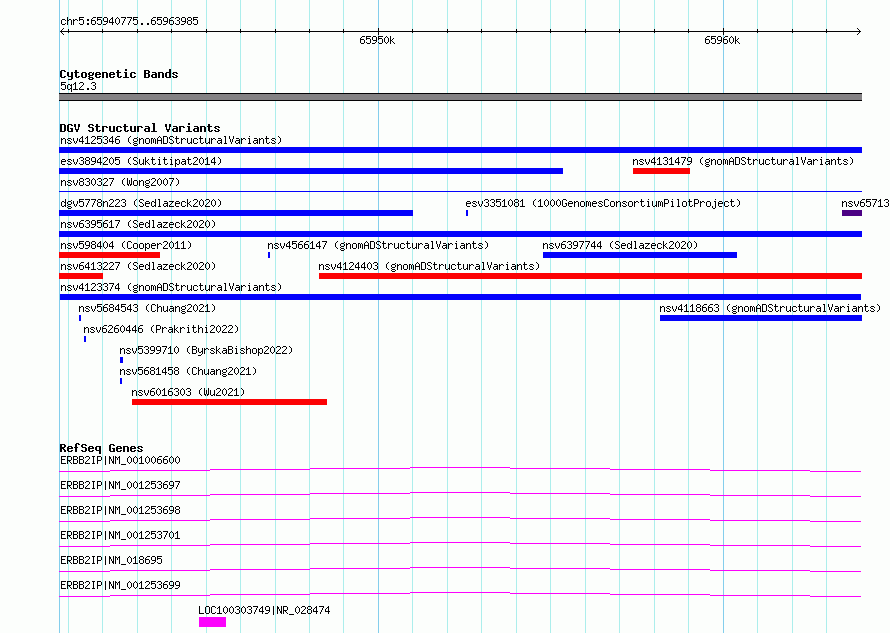
Task: Click ERBB2IP|NM_001253701 transcript label
Action: coord(120,535)
